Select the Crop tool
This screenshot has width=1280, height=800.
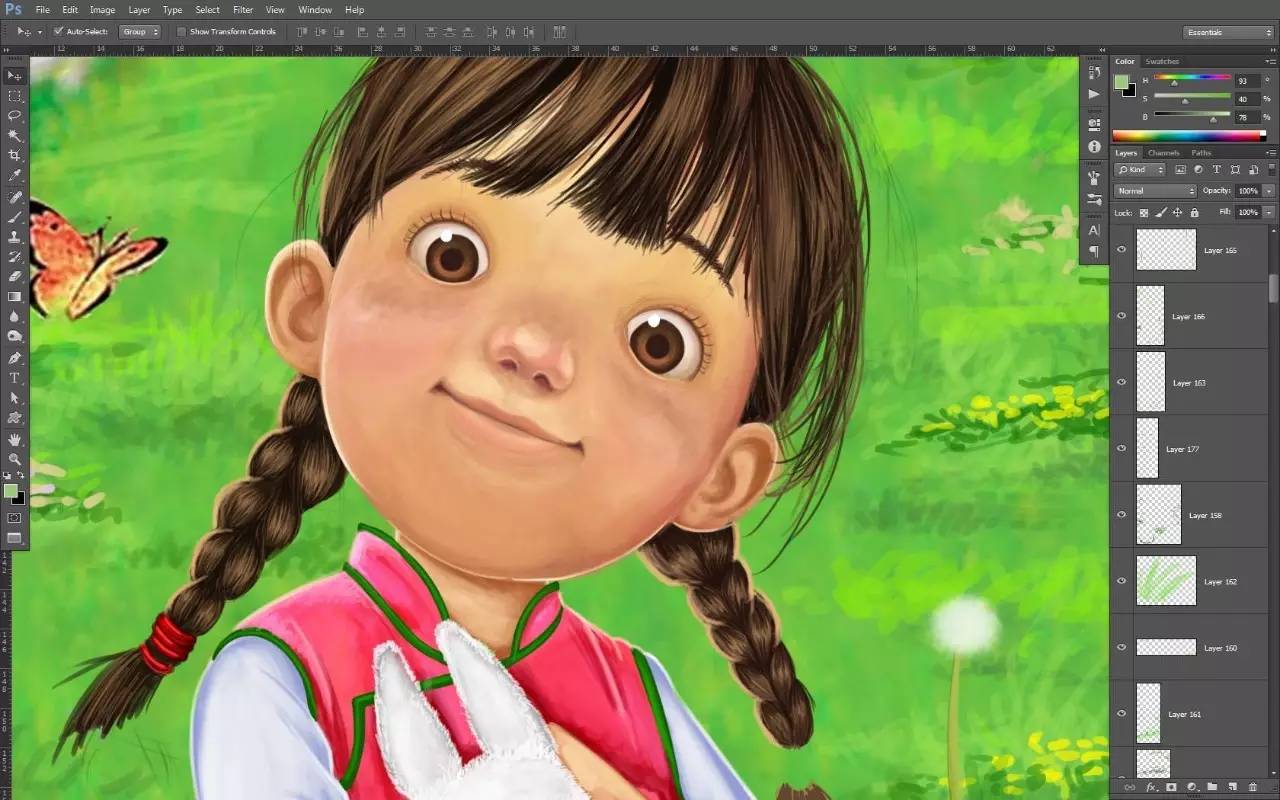click(x=15, y=156)
